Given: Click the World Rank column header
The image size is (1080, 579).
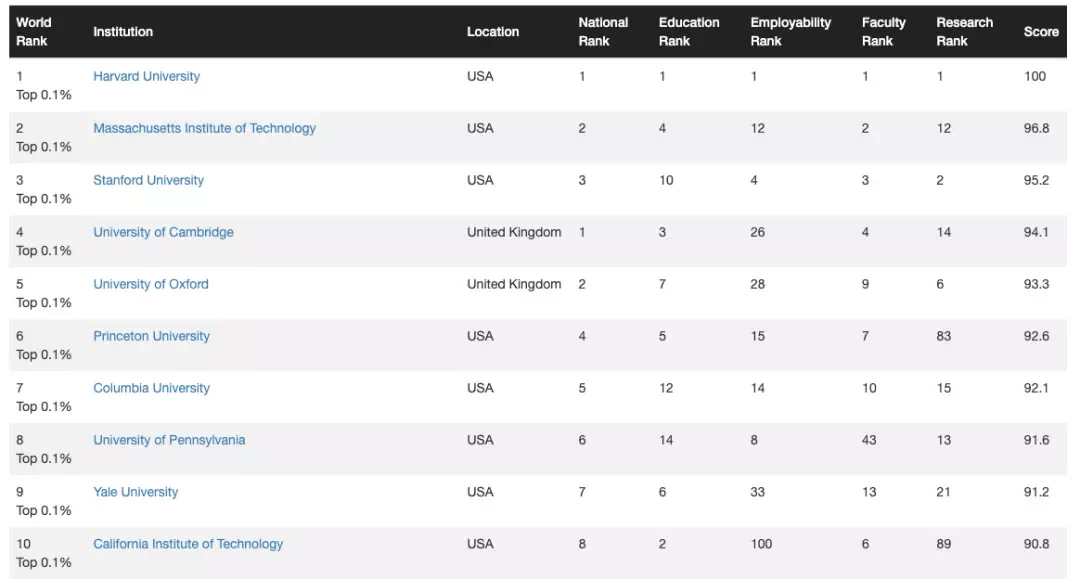Looking at the screenshot, I should pyautogui.click(x=34, y=32).
